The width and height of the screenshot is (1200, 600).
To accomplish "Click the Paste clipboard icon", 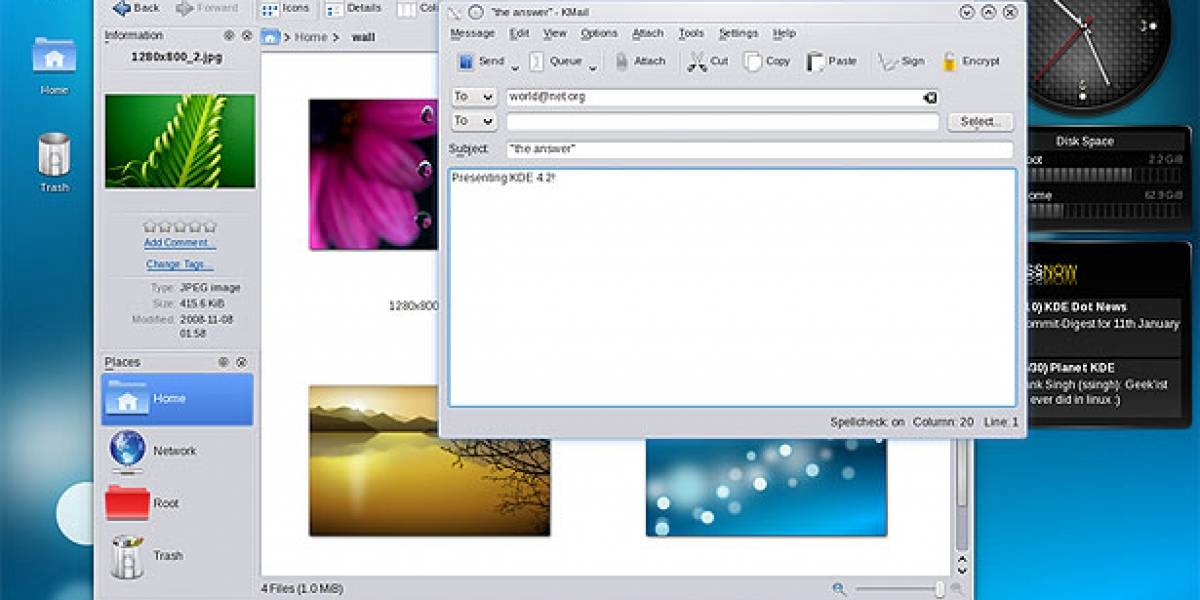I will click(816, 62).
